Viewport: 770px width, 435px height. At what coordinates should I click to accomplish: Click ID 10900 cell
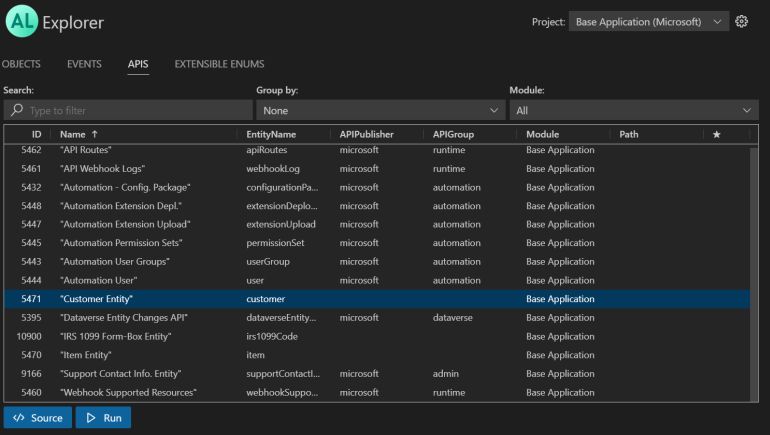click(29, 336)
